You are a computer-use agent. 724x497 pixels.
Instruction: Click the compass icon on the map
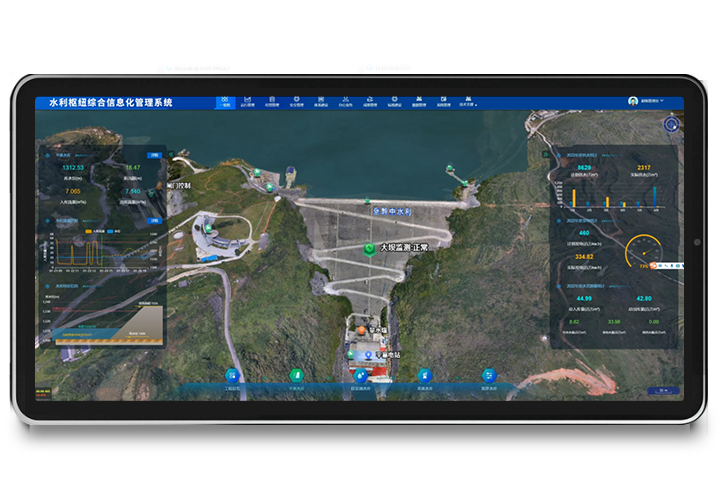[671, 125]
